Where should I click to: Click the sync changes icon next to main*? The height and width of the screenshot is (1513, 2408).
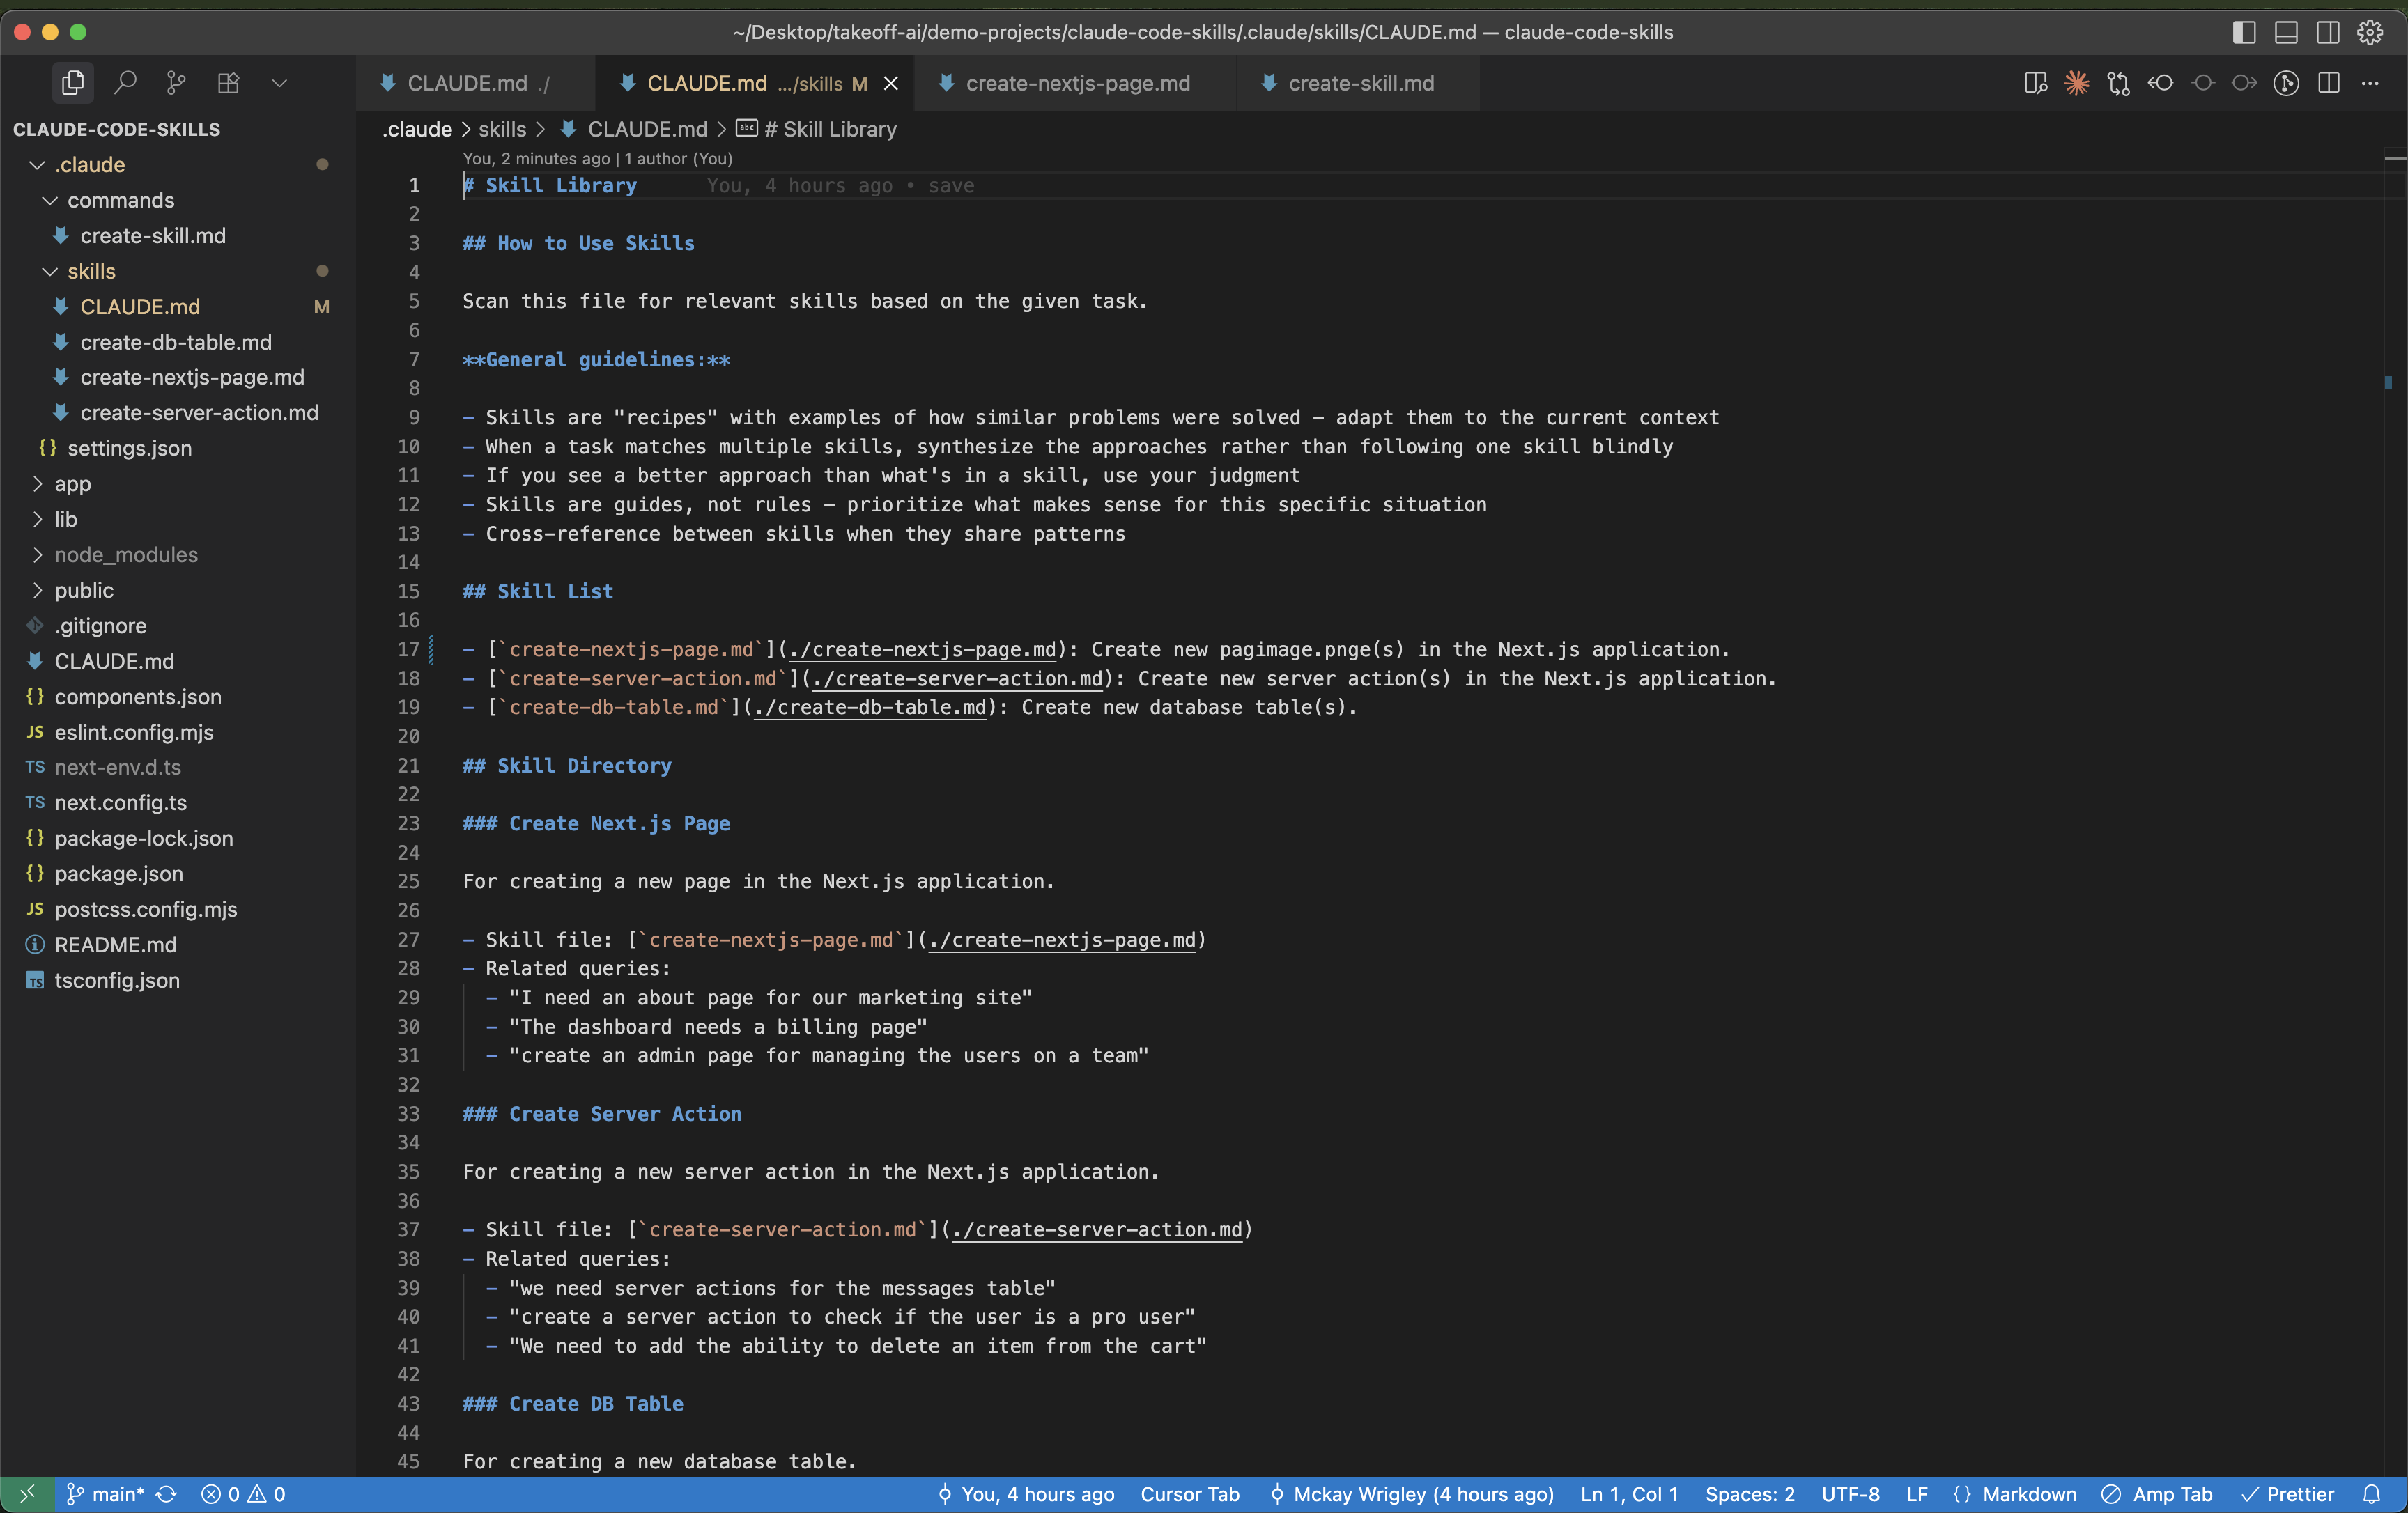(167, 1494)
